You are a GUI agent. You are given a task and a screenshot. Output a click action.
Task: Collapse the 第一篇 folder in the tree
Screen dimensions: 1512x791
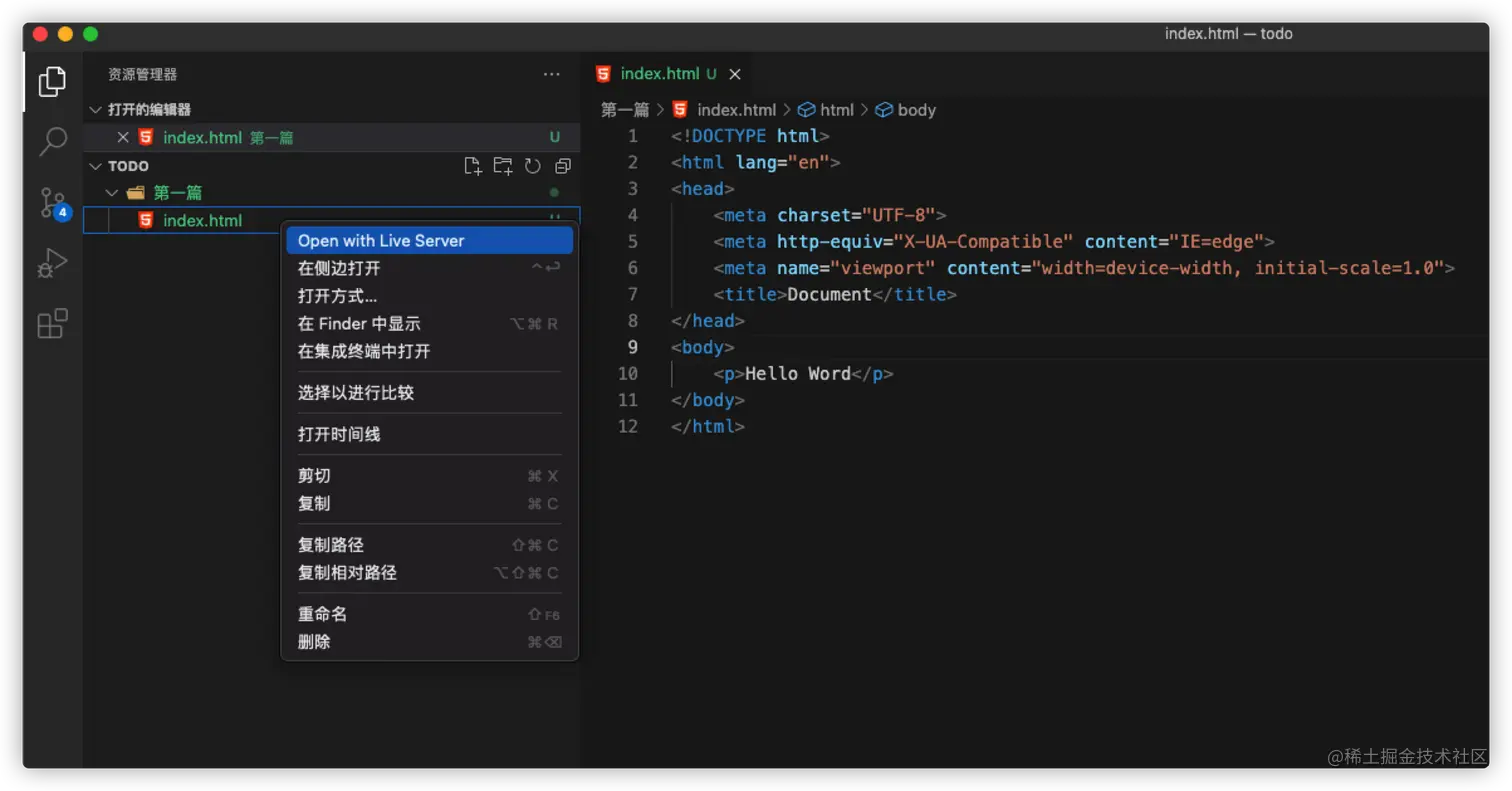point(112,192)
